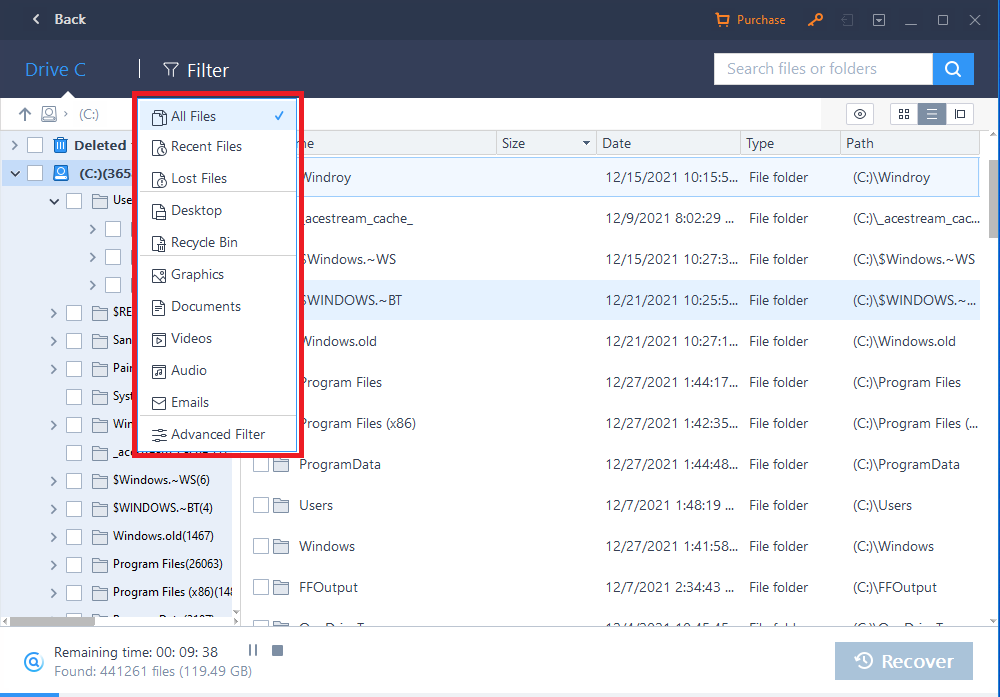This screenshot has width=1000, height=697.
Task: Switch to preview pane view
Action: click(x=960, y=114)
